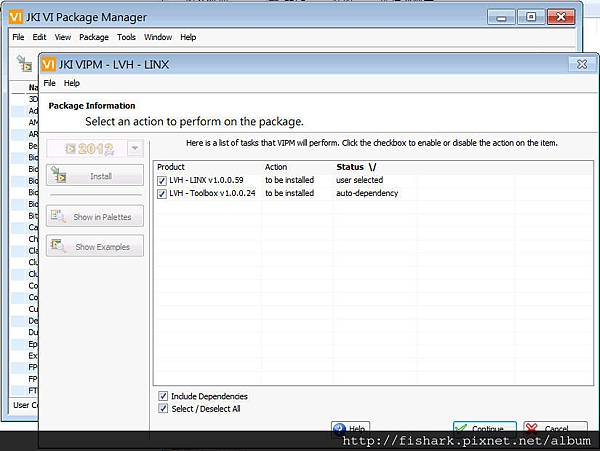
Task: Open Help menu in VI Package Manager window
Action: tap(188, 37)
